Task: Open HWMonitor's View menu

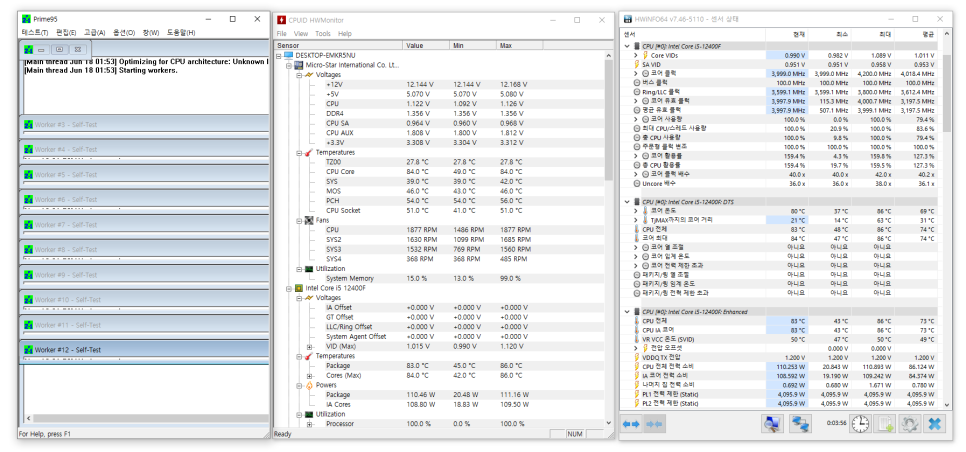Action: click(x=301, y=34)
